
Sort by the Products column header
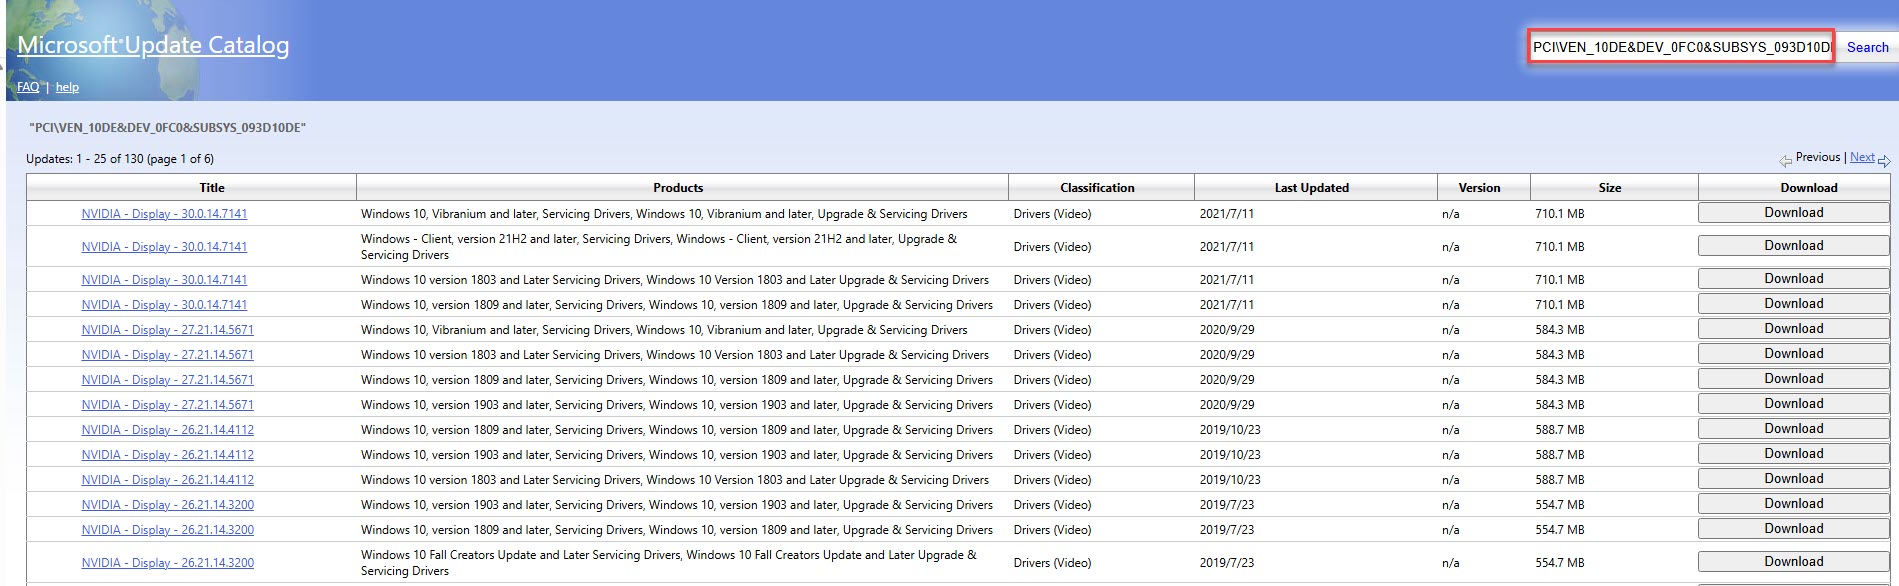pos(678,188)
